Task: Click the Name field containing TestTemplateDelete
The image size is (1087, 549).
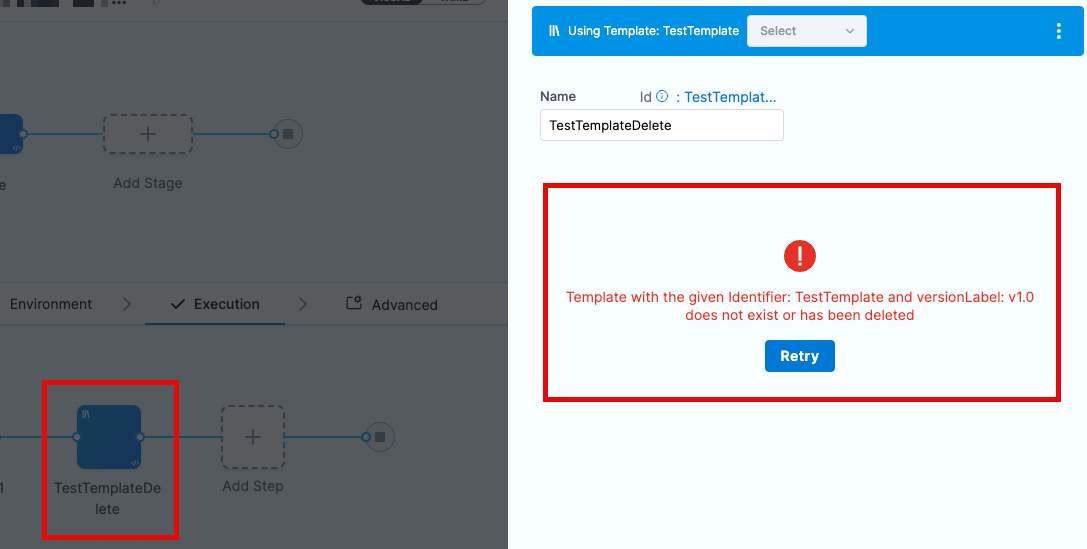Action: 662,125
